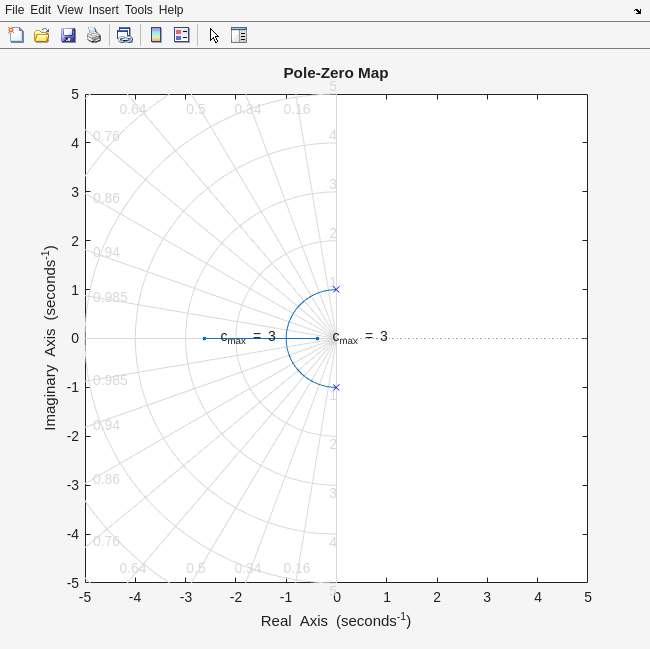Expand the View menu
The image size is (650, 649).
pos(70,10)
